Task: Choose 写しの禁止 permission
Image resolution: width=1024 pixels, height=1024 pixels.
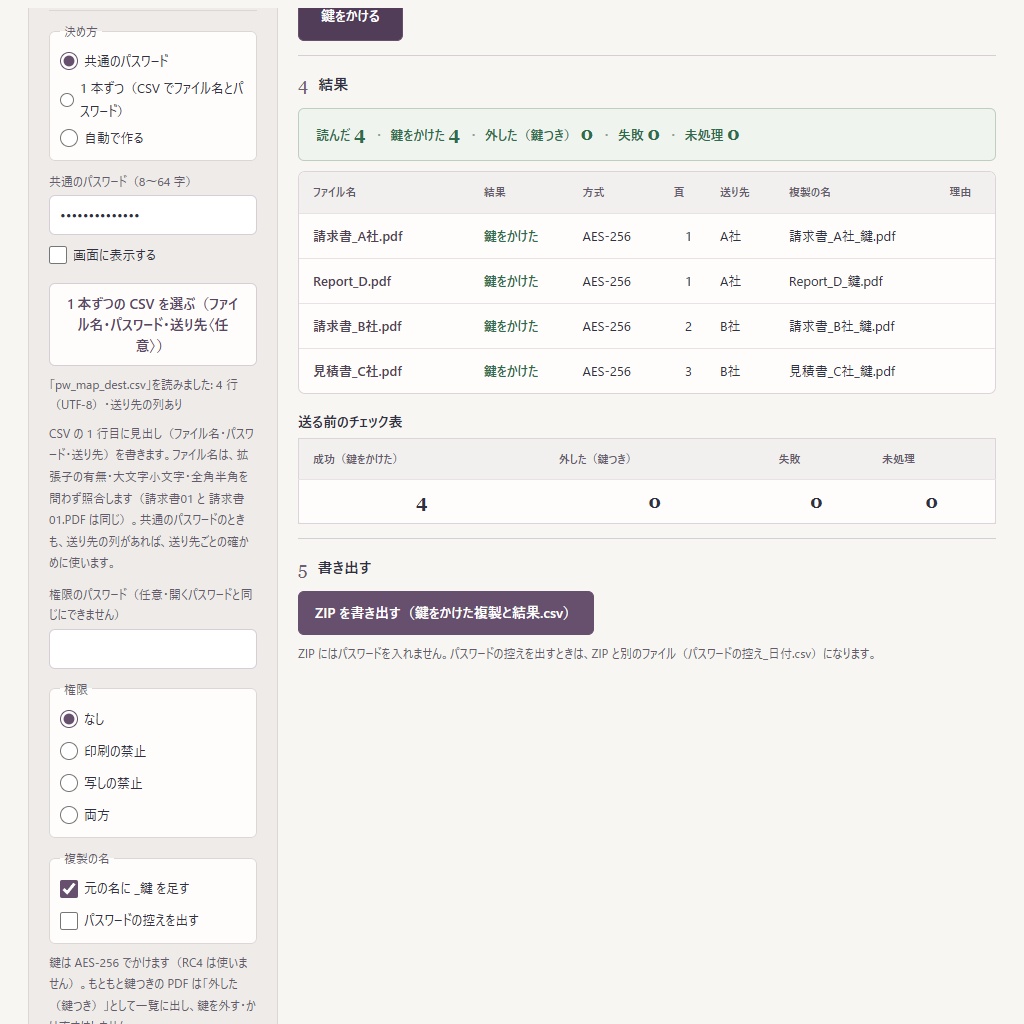Action: (x=69, y=783)
